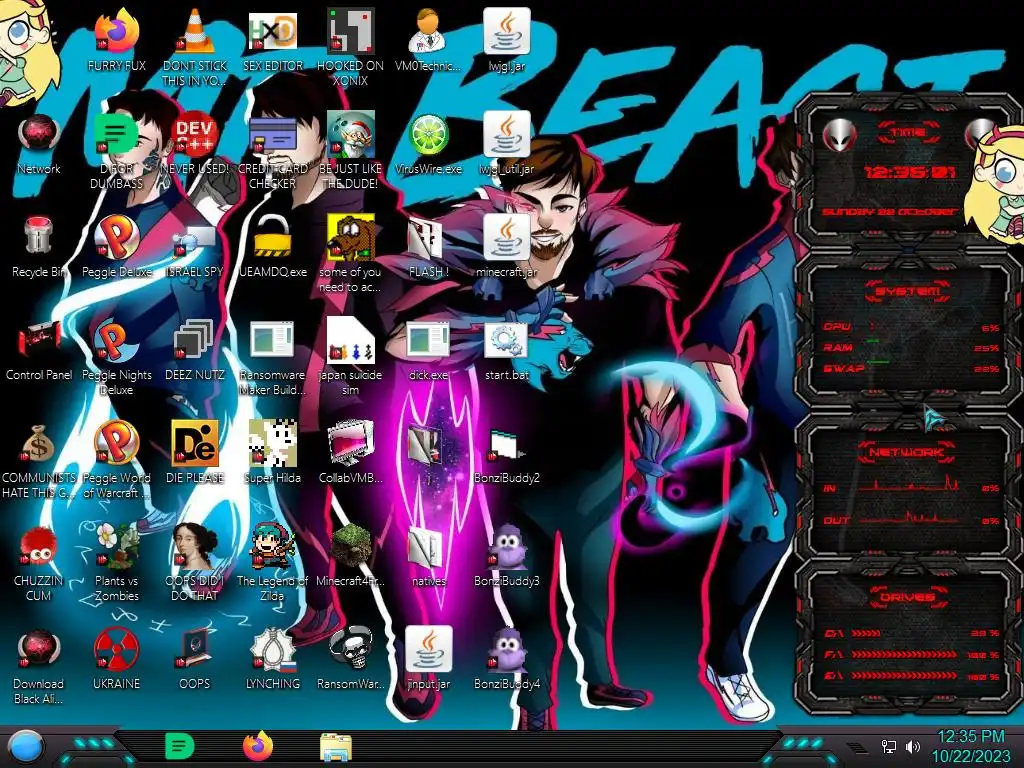Screen dimensions: 1024x768
Task: Open the Start orb on the taskbar
Action: coord(26,747)
